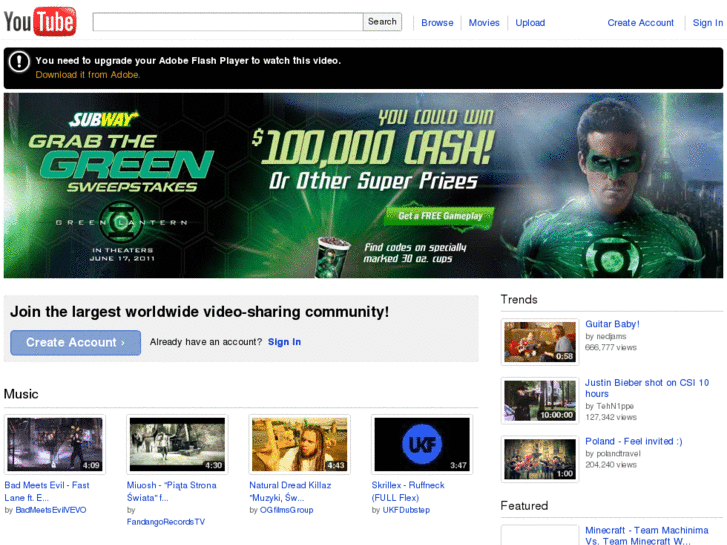Screen dimensions: 727x545
Task: Open the FandangoRecordsTV channel link
Action: pyautogui.click(x=166, y=522)
